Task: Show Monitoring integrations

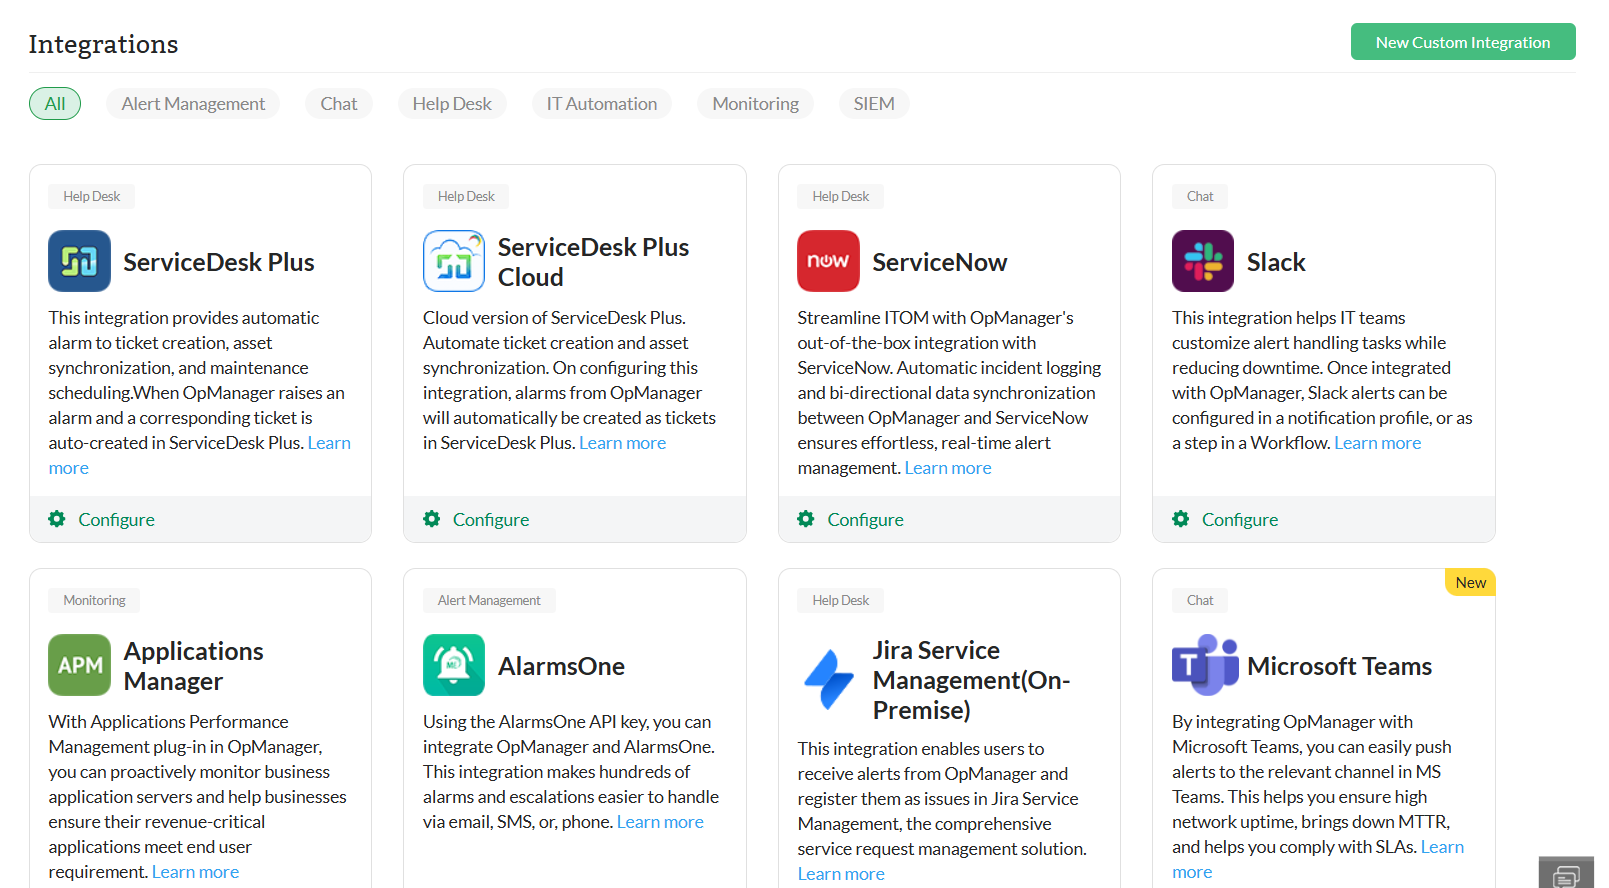Action: point(756,104)
